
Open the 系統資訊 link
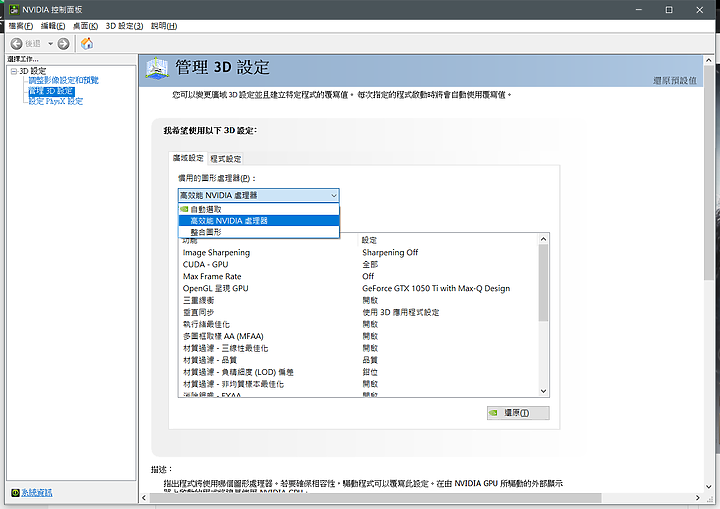tap(37, 492)
